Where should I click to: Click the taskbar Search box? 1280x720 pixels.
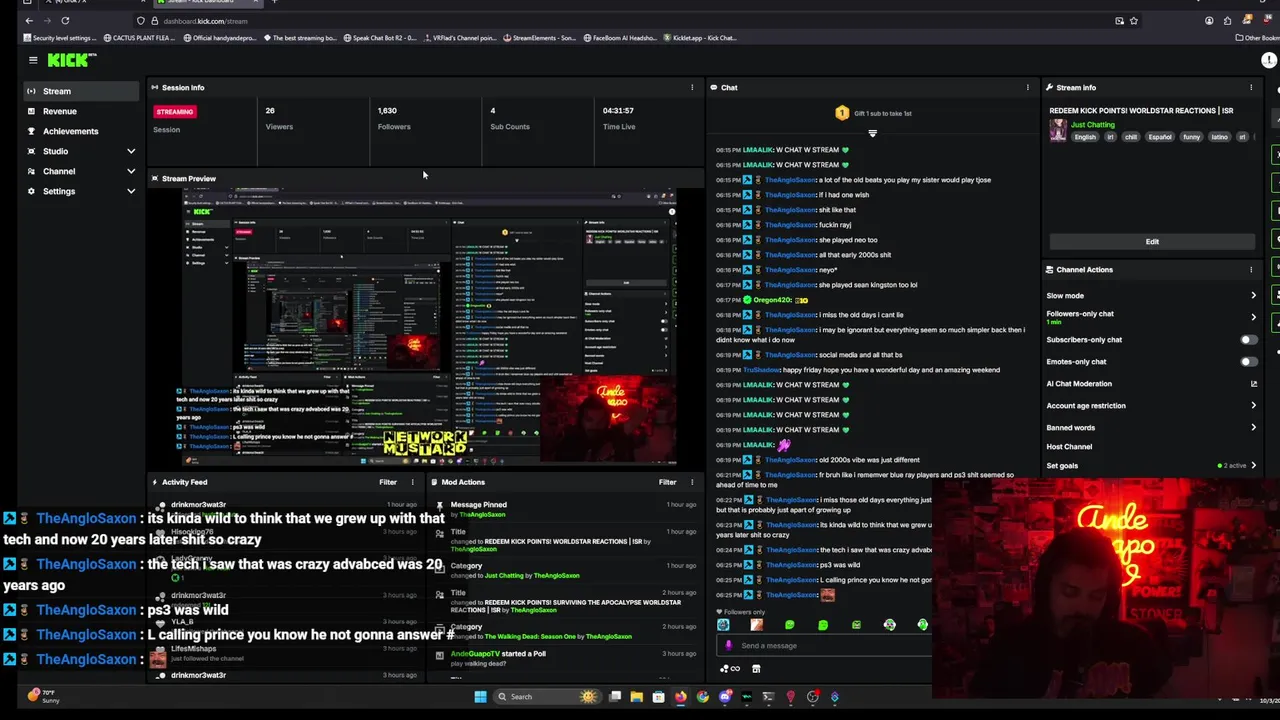550,697
